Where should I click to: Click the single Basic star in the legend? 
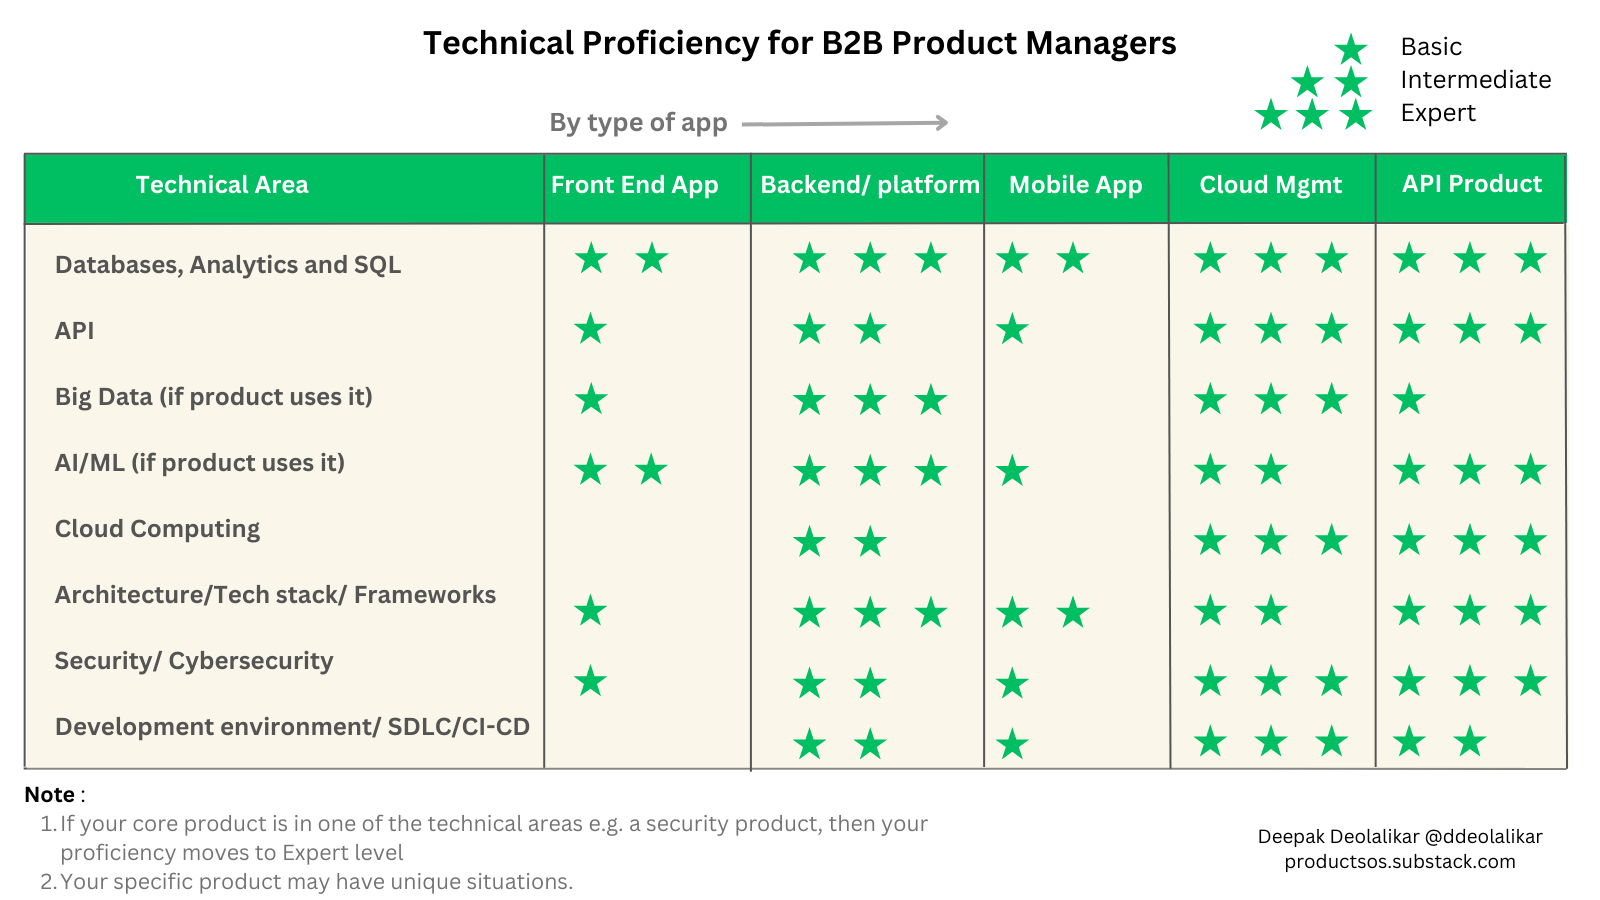click(x=1351, y=49)
